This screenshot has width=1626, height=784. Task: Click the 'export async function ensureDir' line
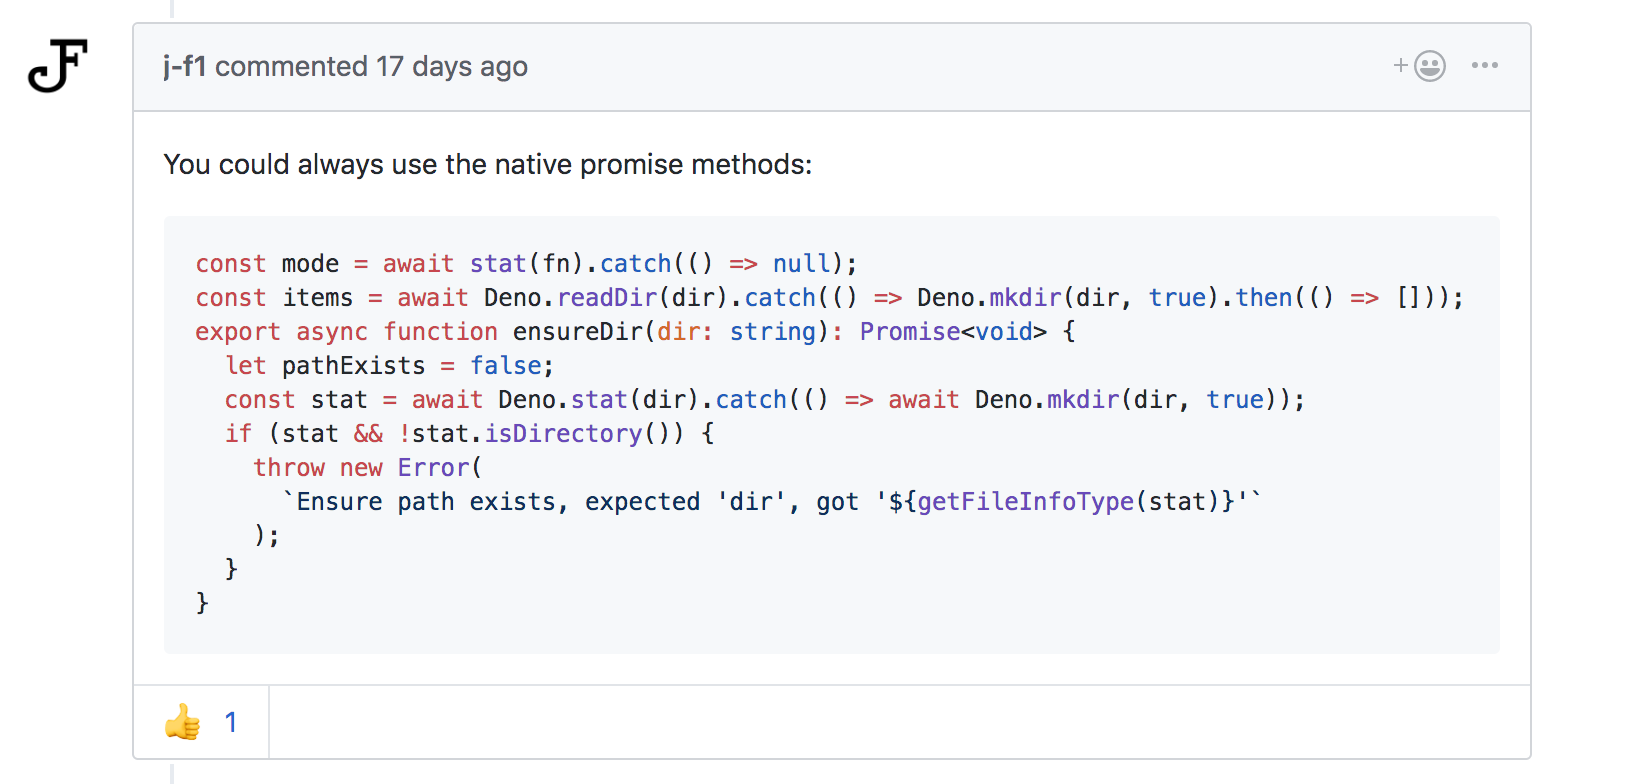[635, 332]
